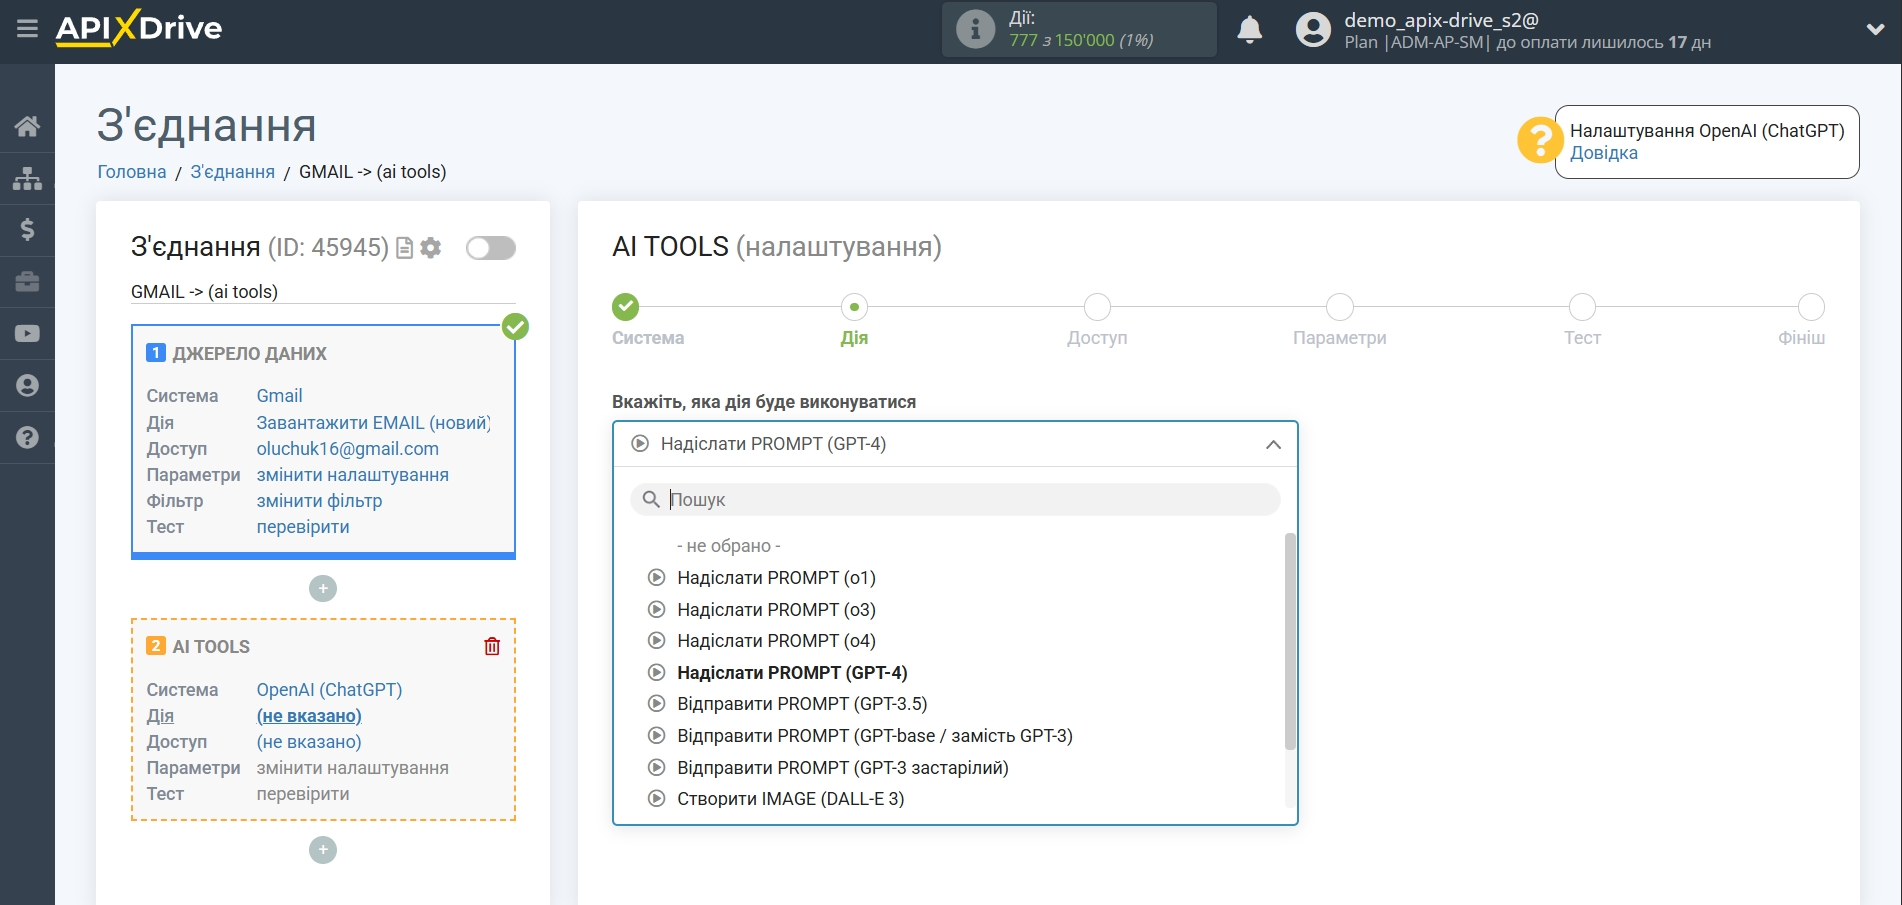The height and width of the screenshot is (905, 1902).
Task: Expand the account dropdown chevron
Action: (x=1875, y=30)
